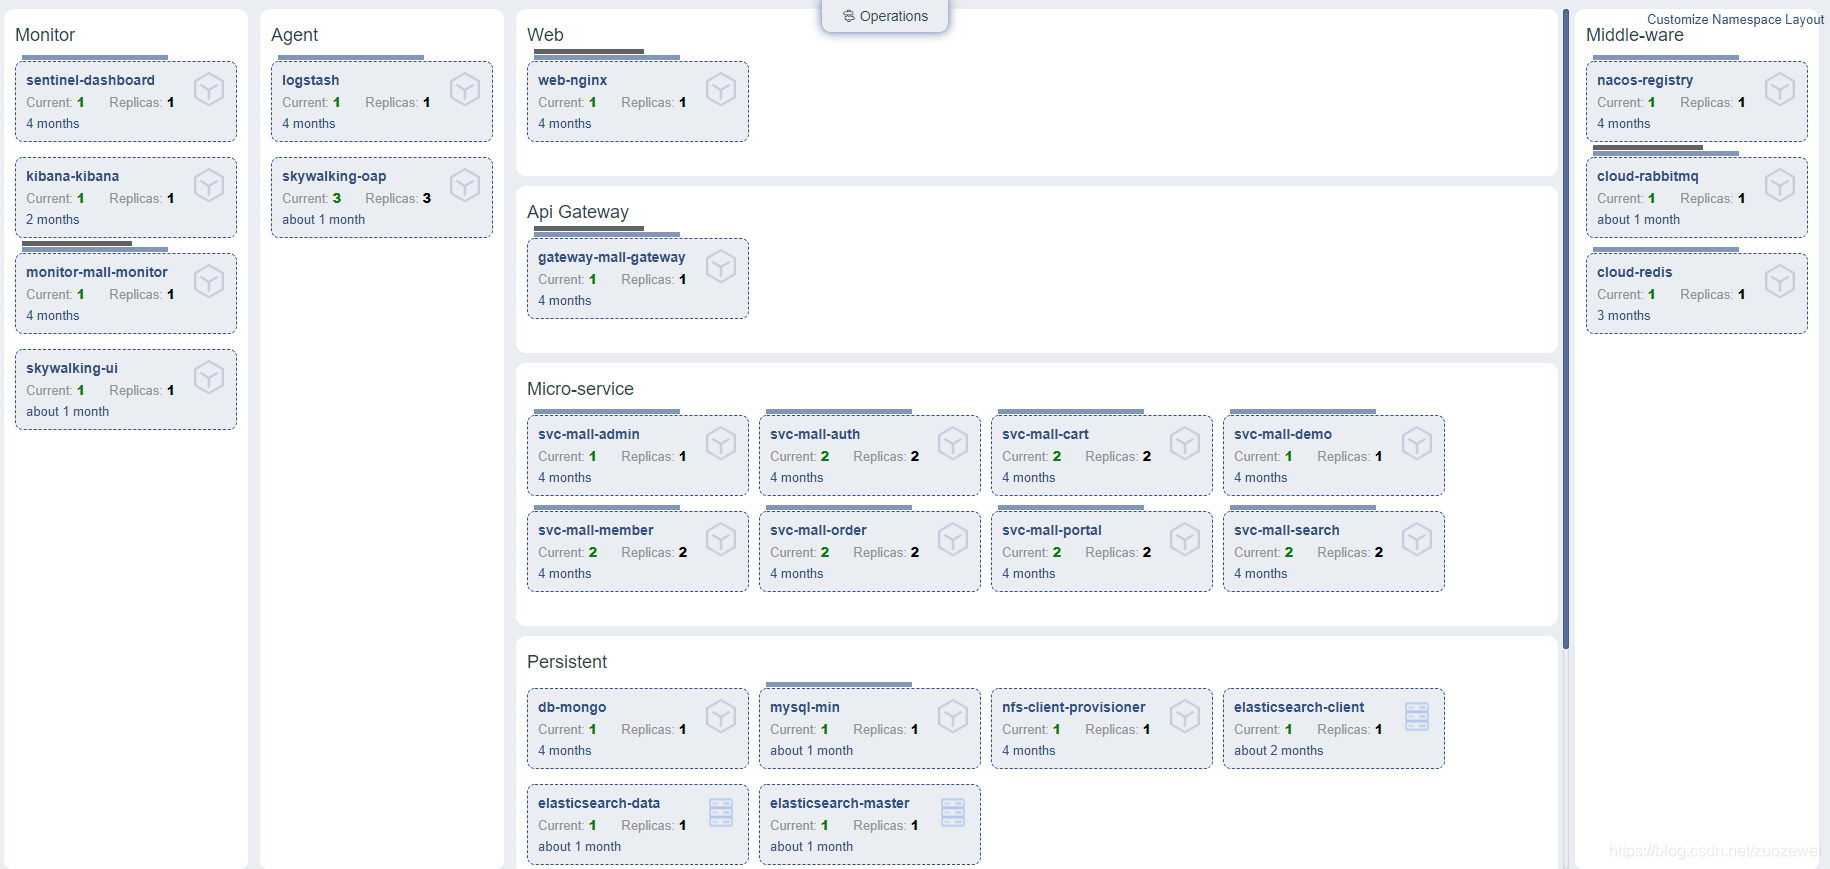Image resolution: width=1830 pixels, height=869 pixels.
Task: Click the gateway-mall-gateway cube icon
Action: pyautogui.click(x=721, y=267)
